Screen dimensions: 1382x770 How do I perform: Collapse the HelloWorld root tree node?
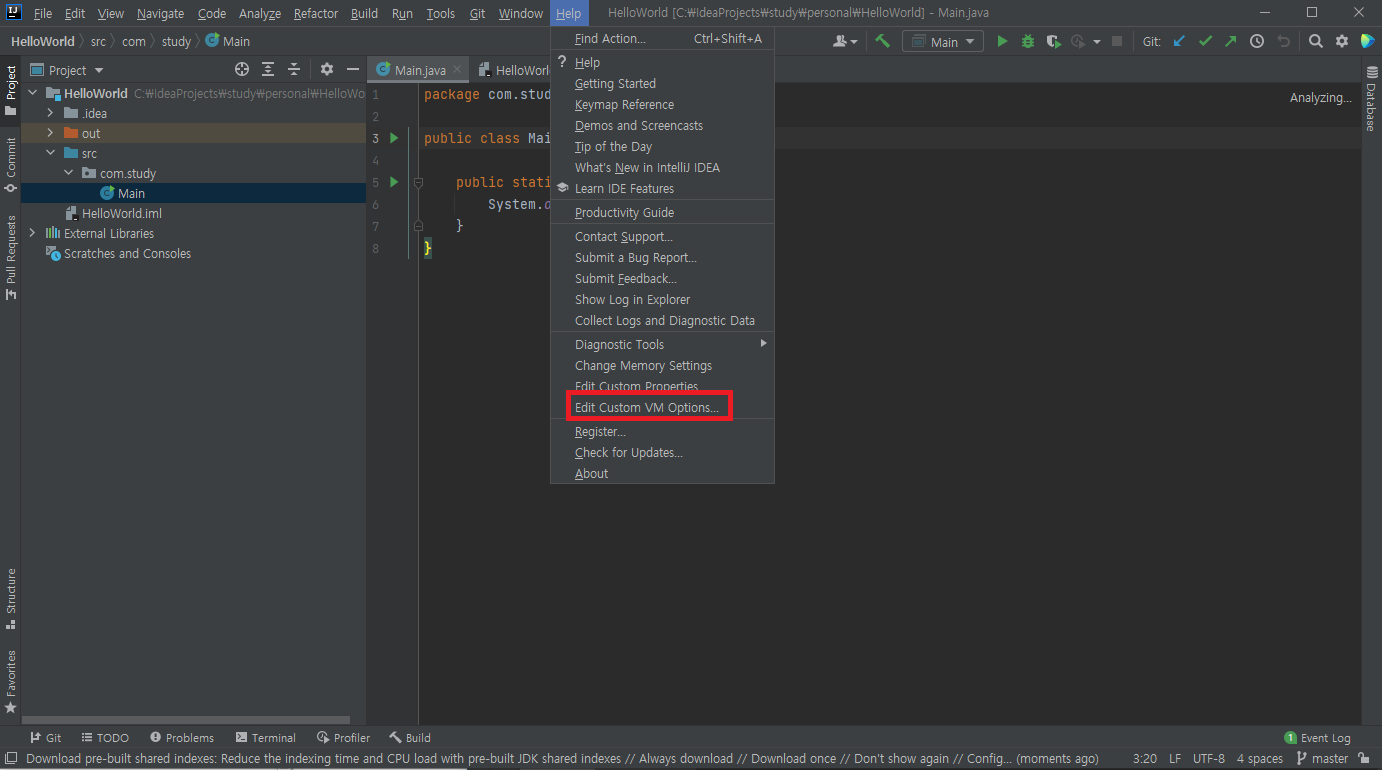(x=33, y=93)
